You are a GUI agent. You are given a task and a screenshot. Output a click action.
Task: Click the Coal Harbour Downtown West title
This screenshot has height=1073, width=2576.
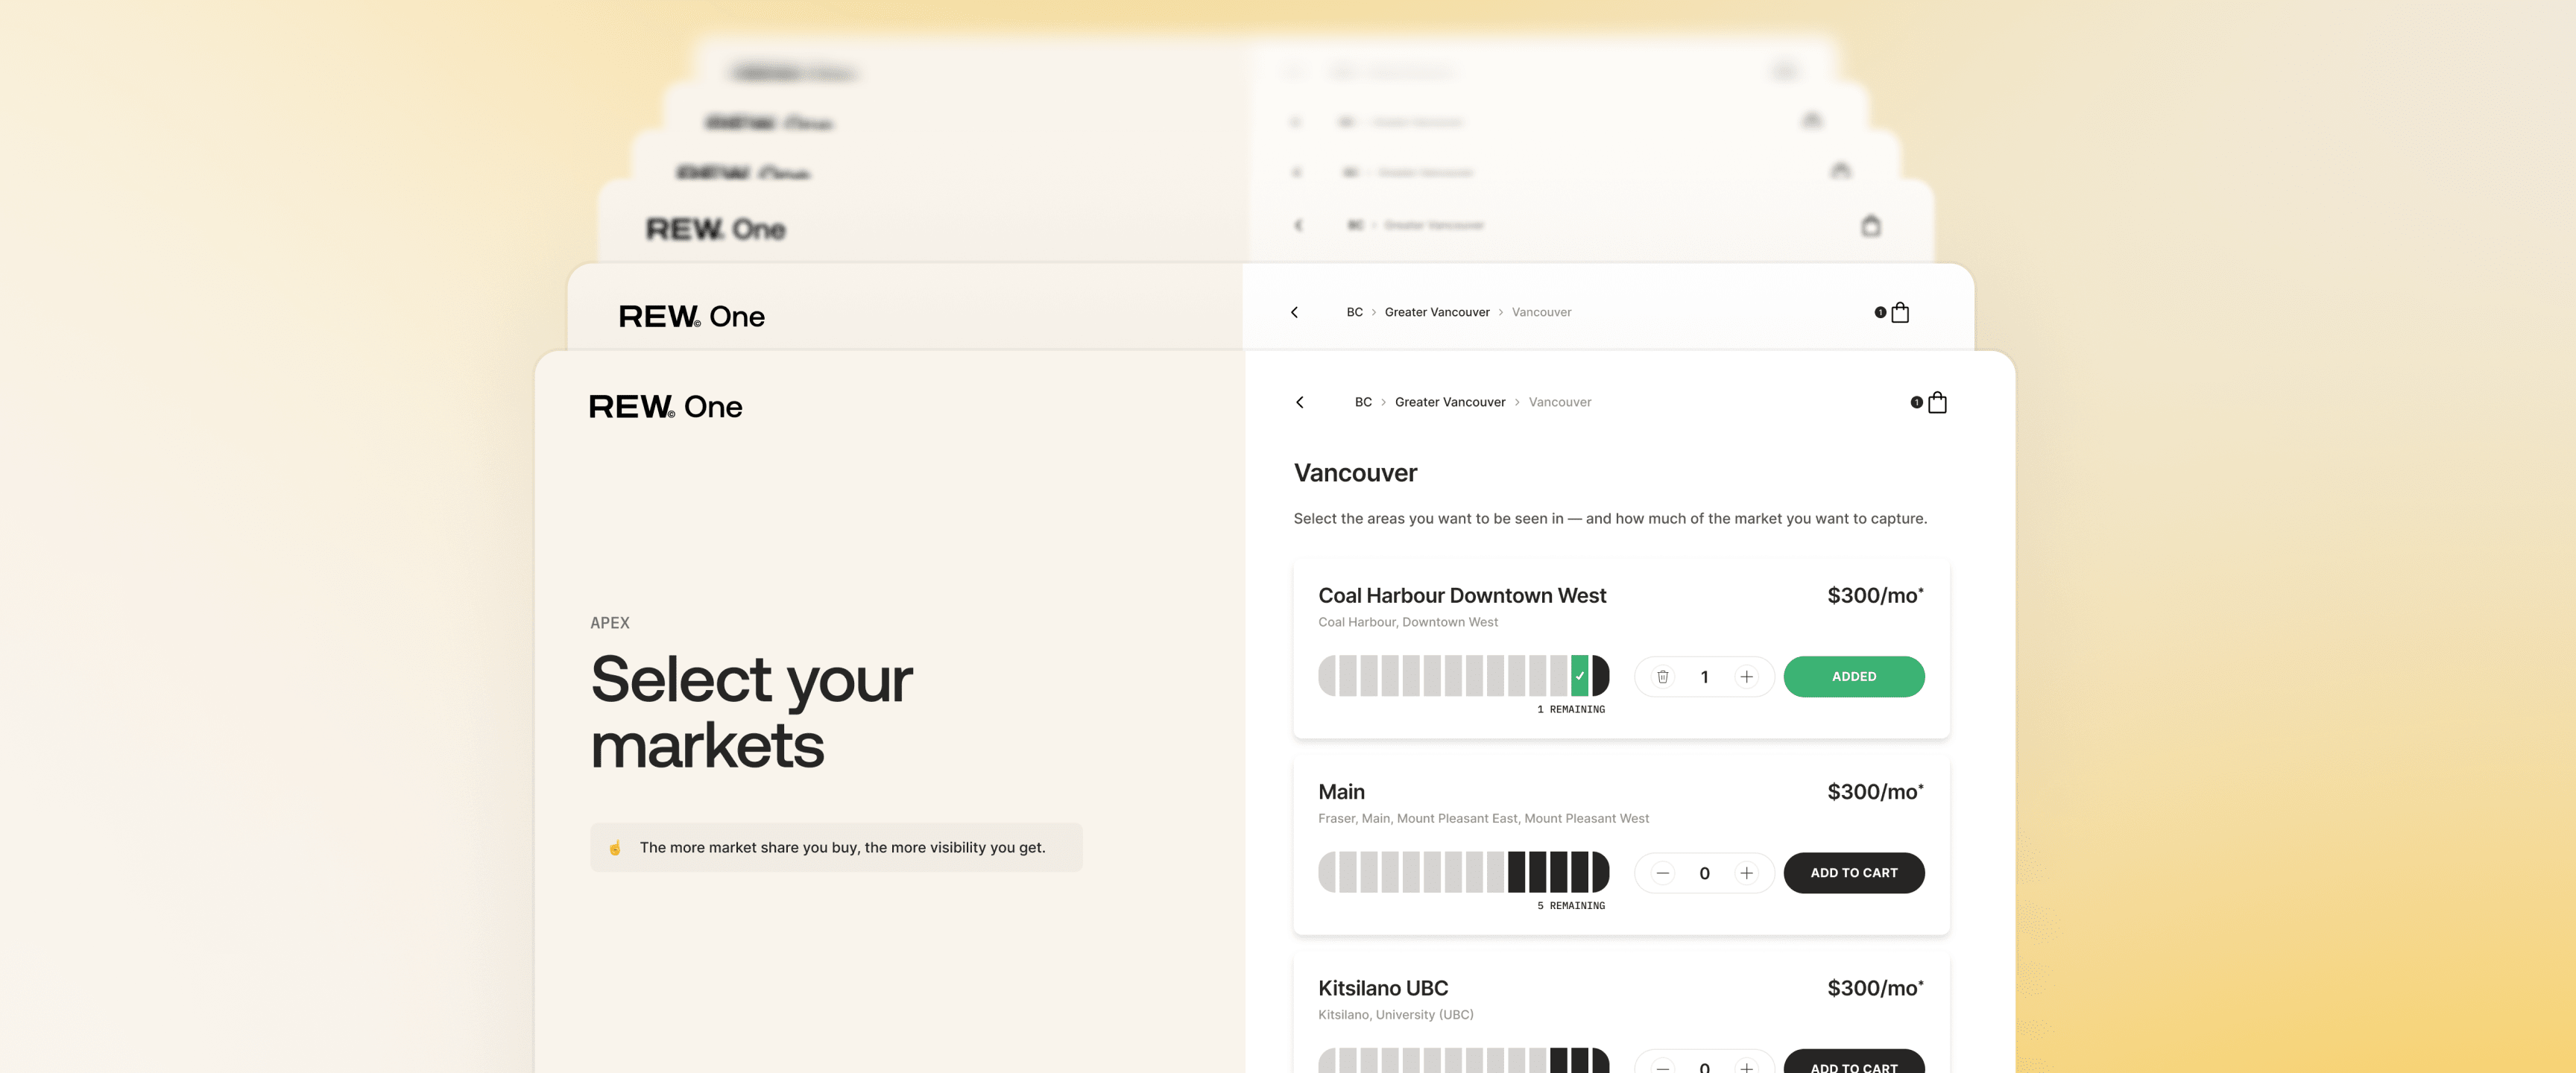[1462, 595]
